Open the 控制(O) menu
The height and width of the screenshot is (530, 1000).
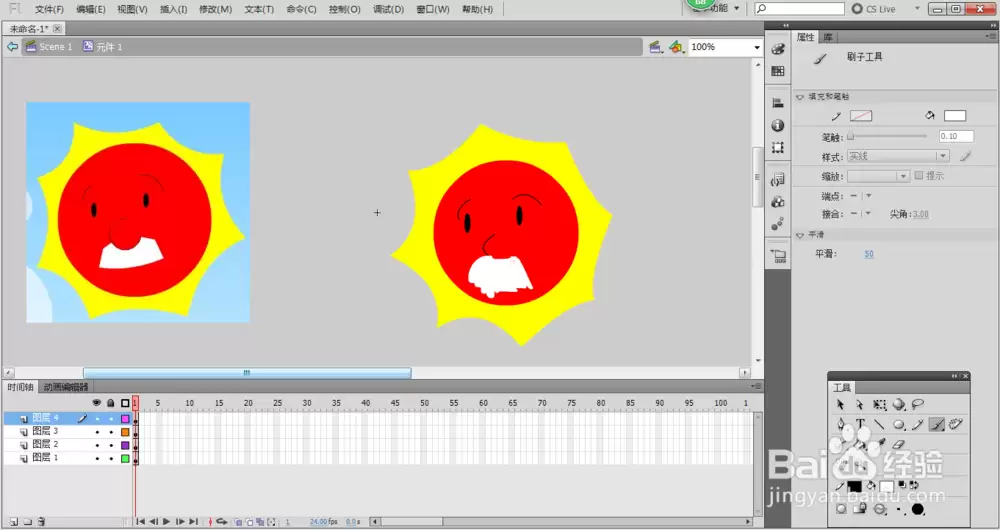(x=344, y=10)
